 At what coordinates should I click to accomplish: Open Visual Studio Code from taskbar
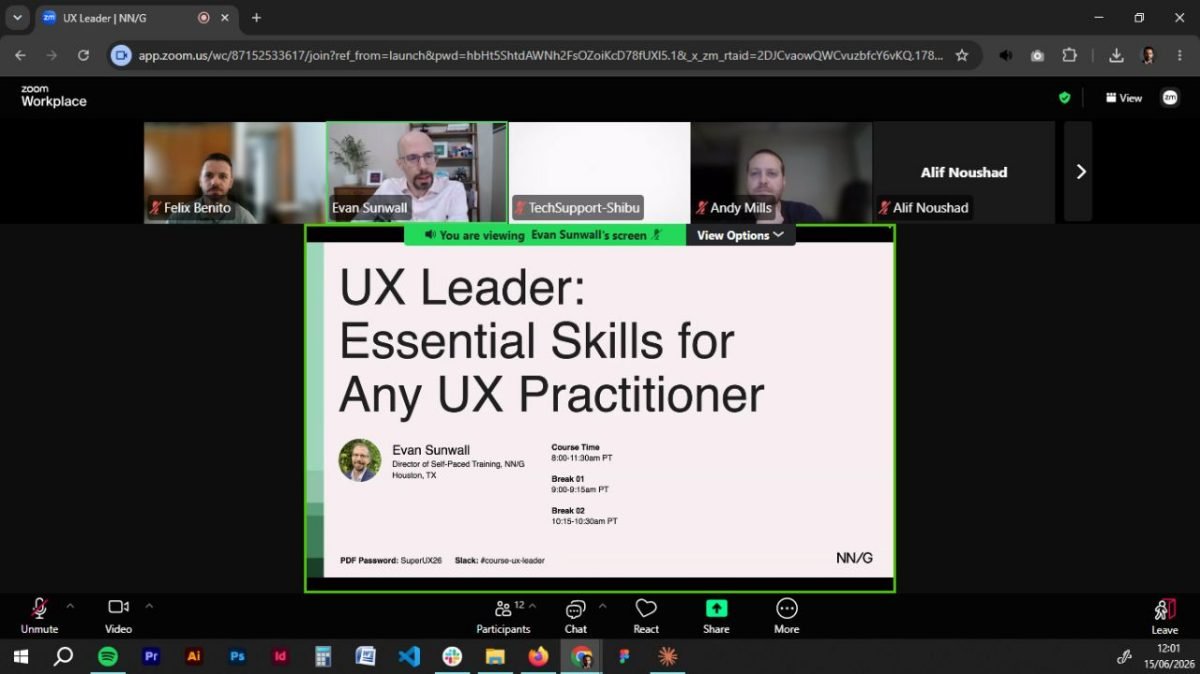pyautogui.click(x=409, y=657)
